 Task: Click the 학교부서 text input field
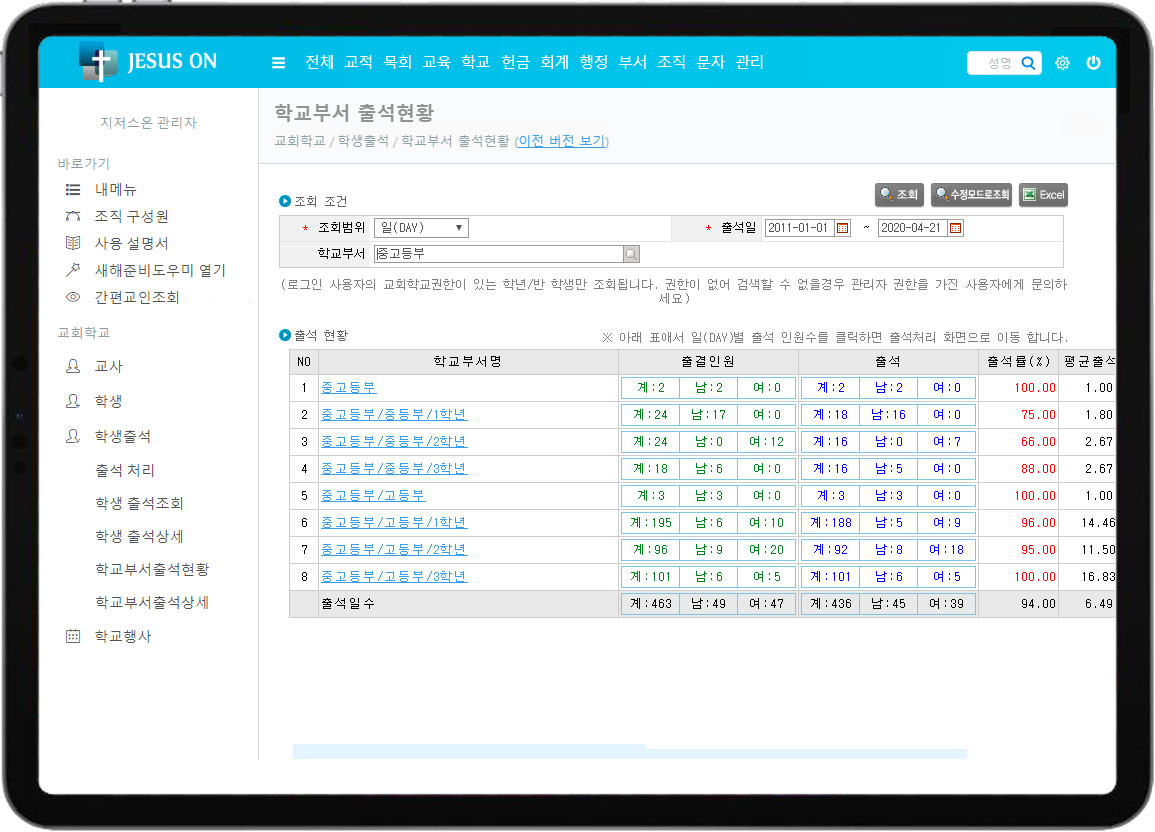point(498,254)
